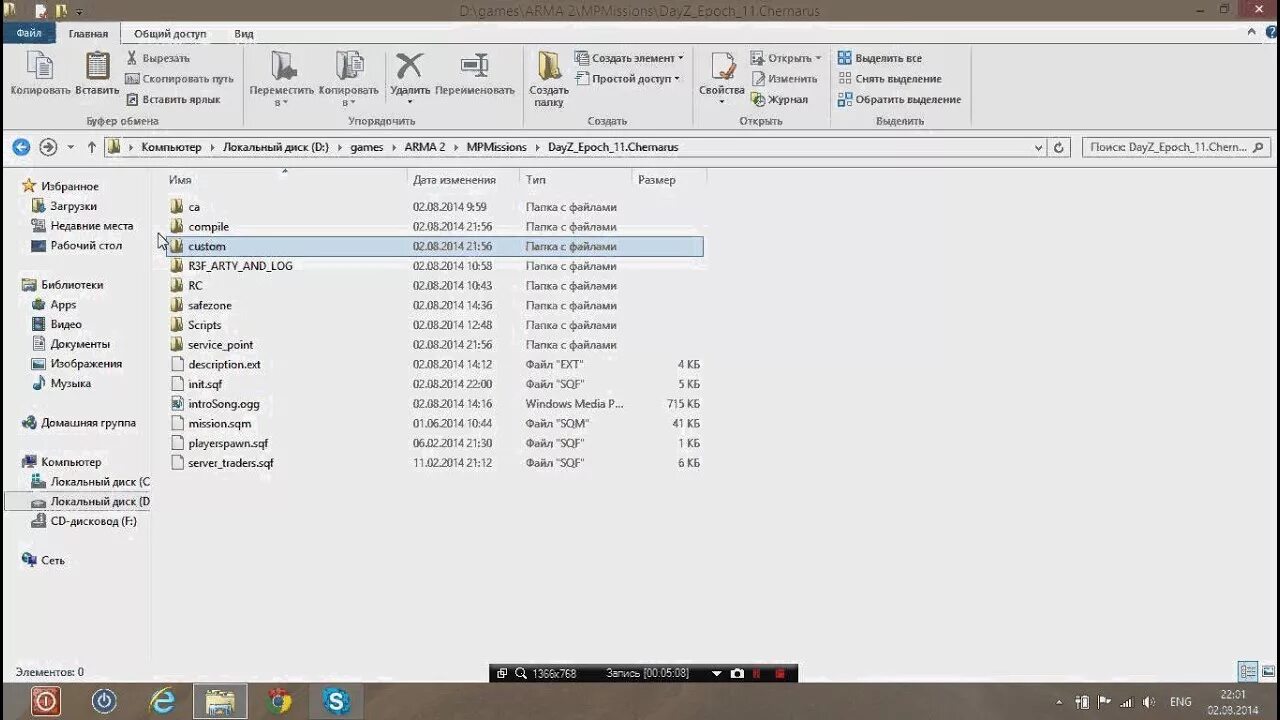Open the Копировать в dropdown
The width and height of the screenshot is (1280, 720).
(x=348, y=80)
